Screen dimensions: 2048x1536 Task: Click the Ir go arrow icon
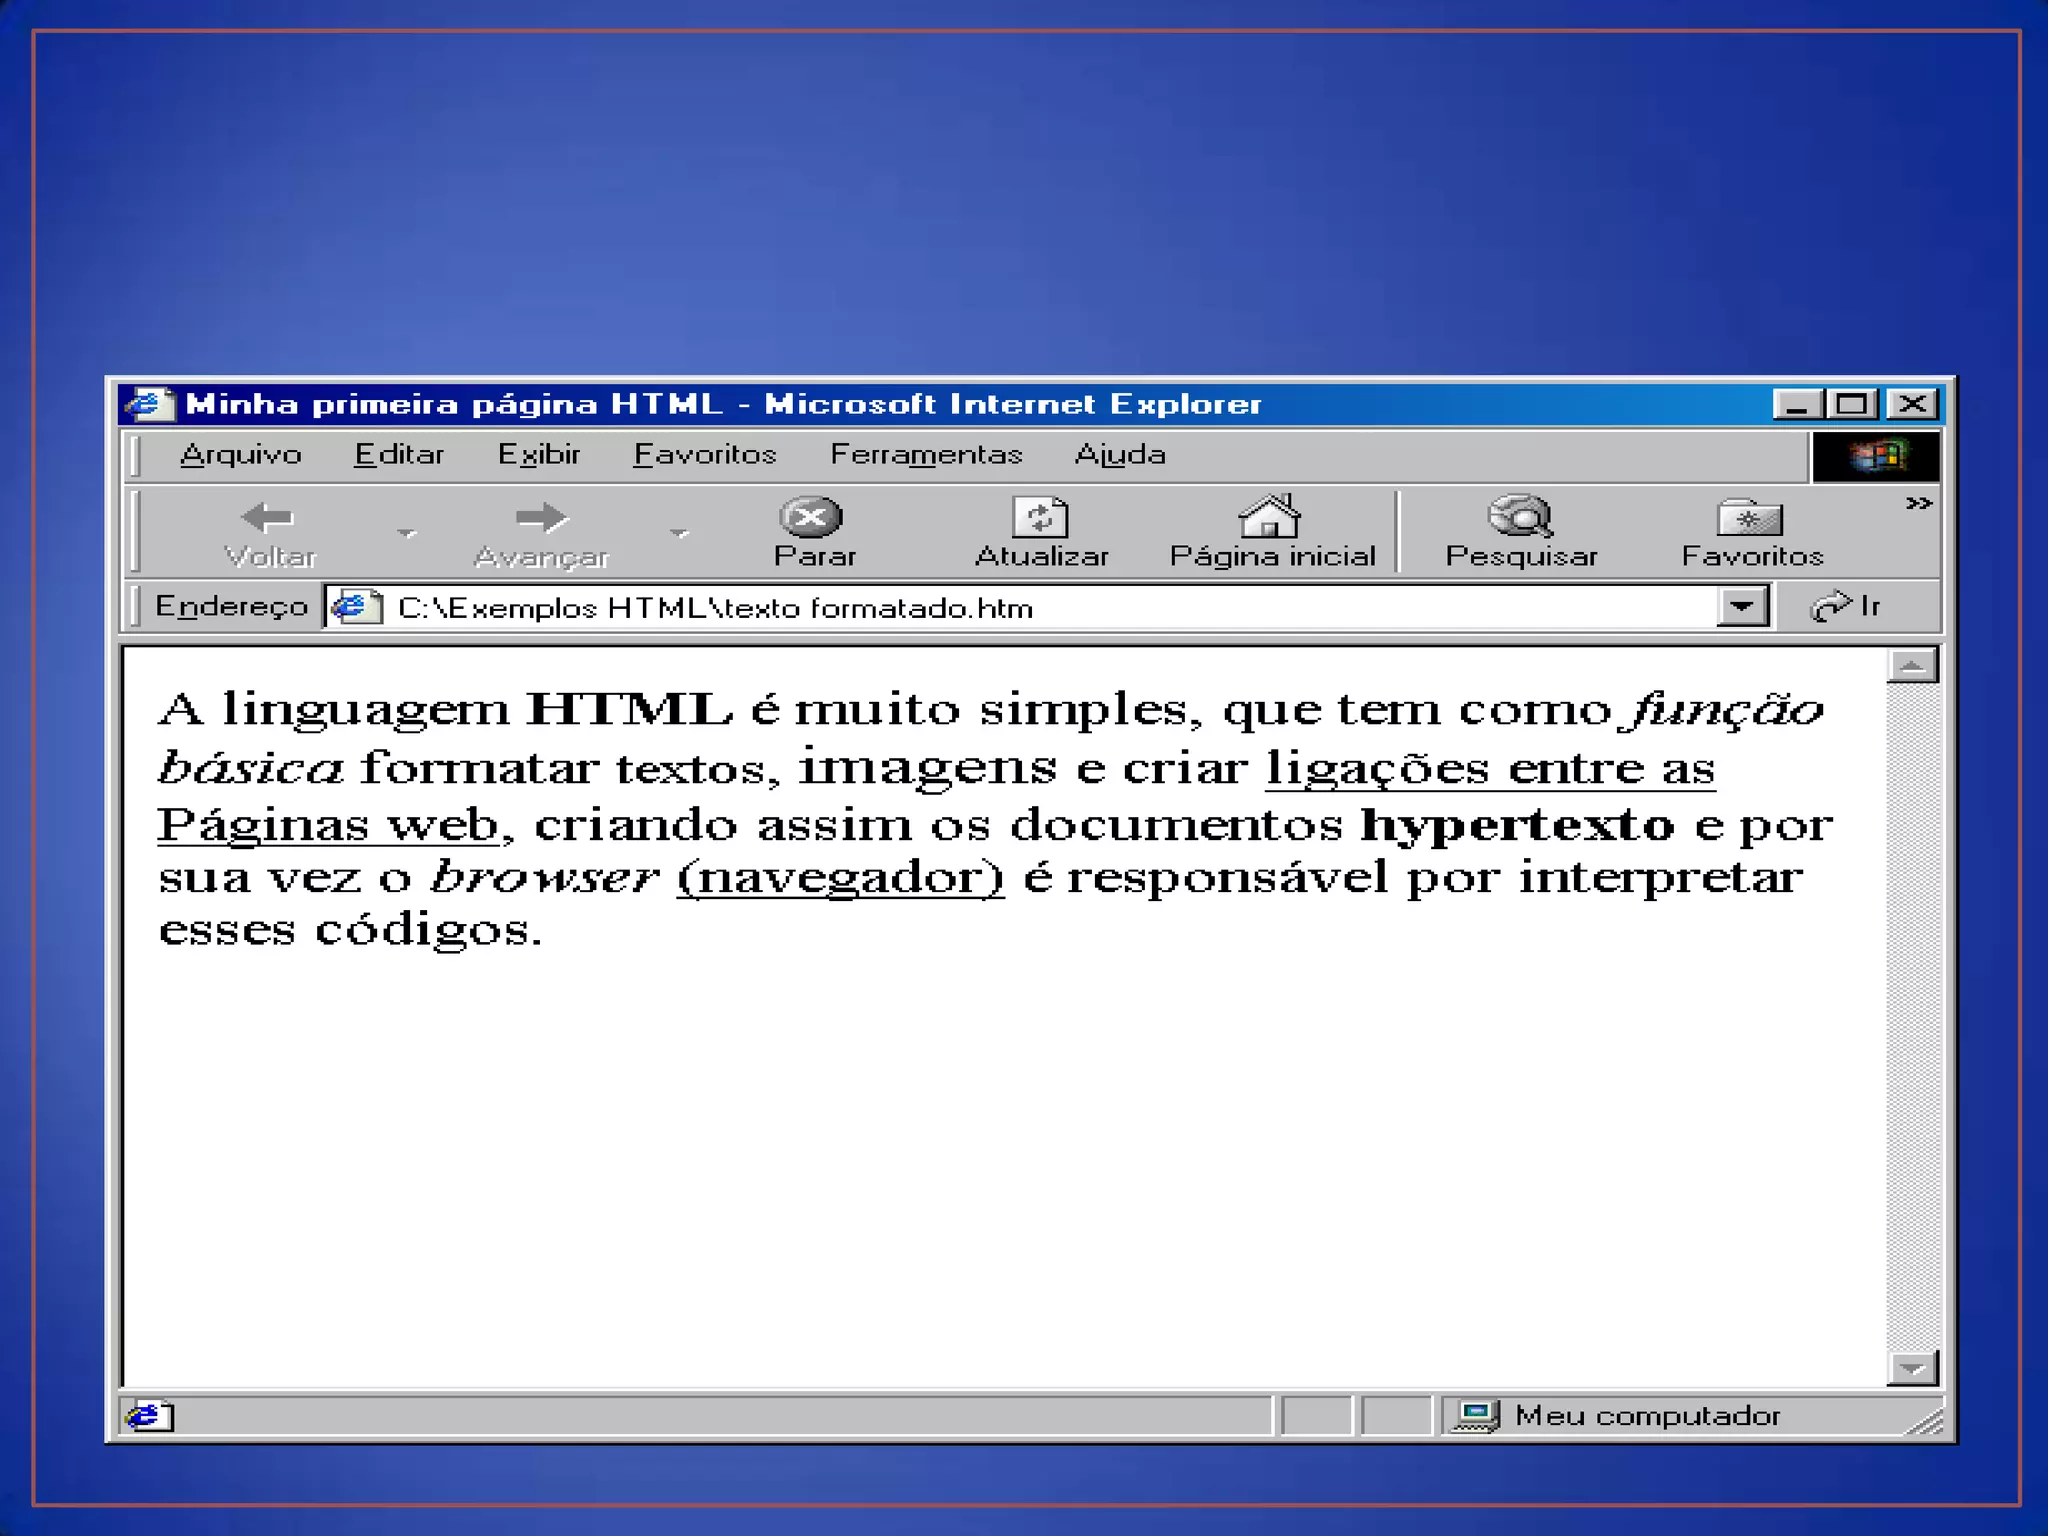click(x=1831, y=607)
